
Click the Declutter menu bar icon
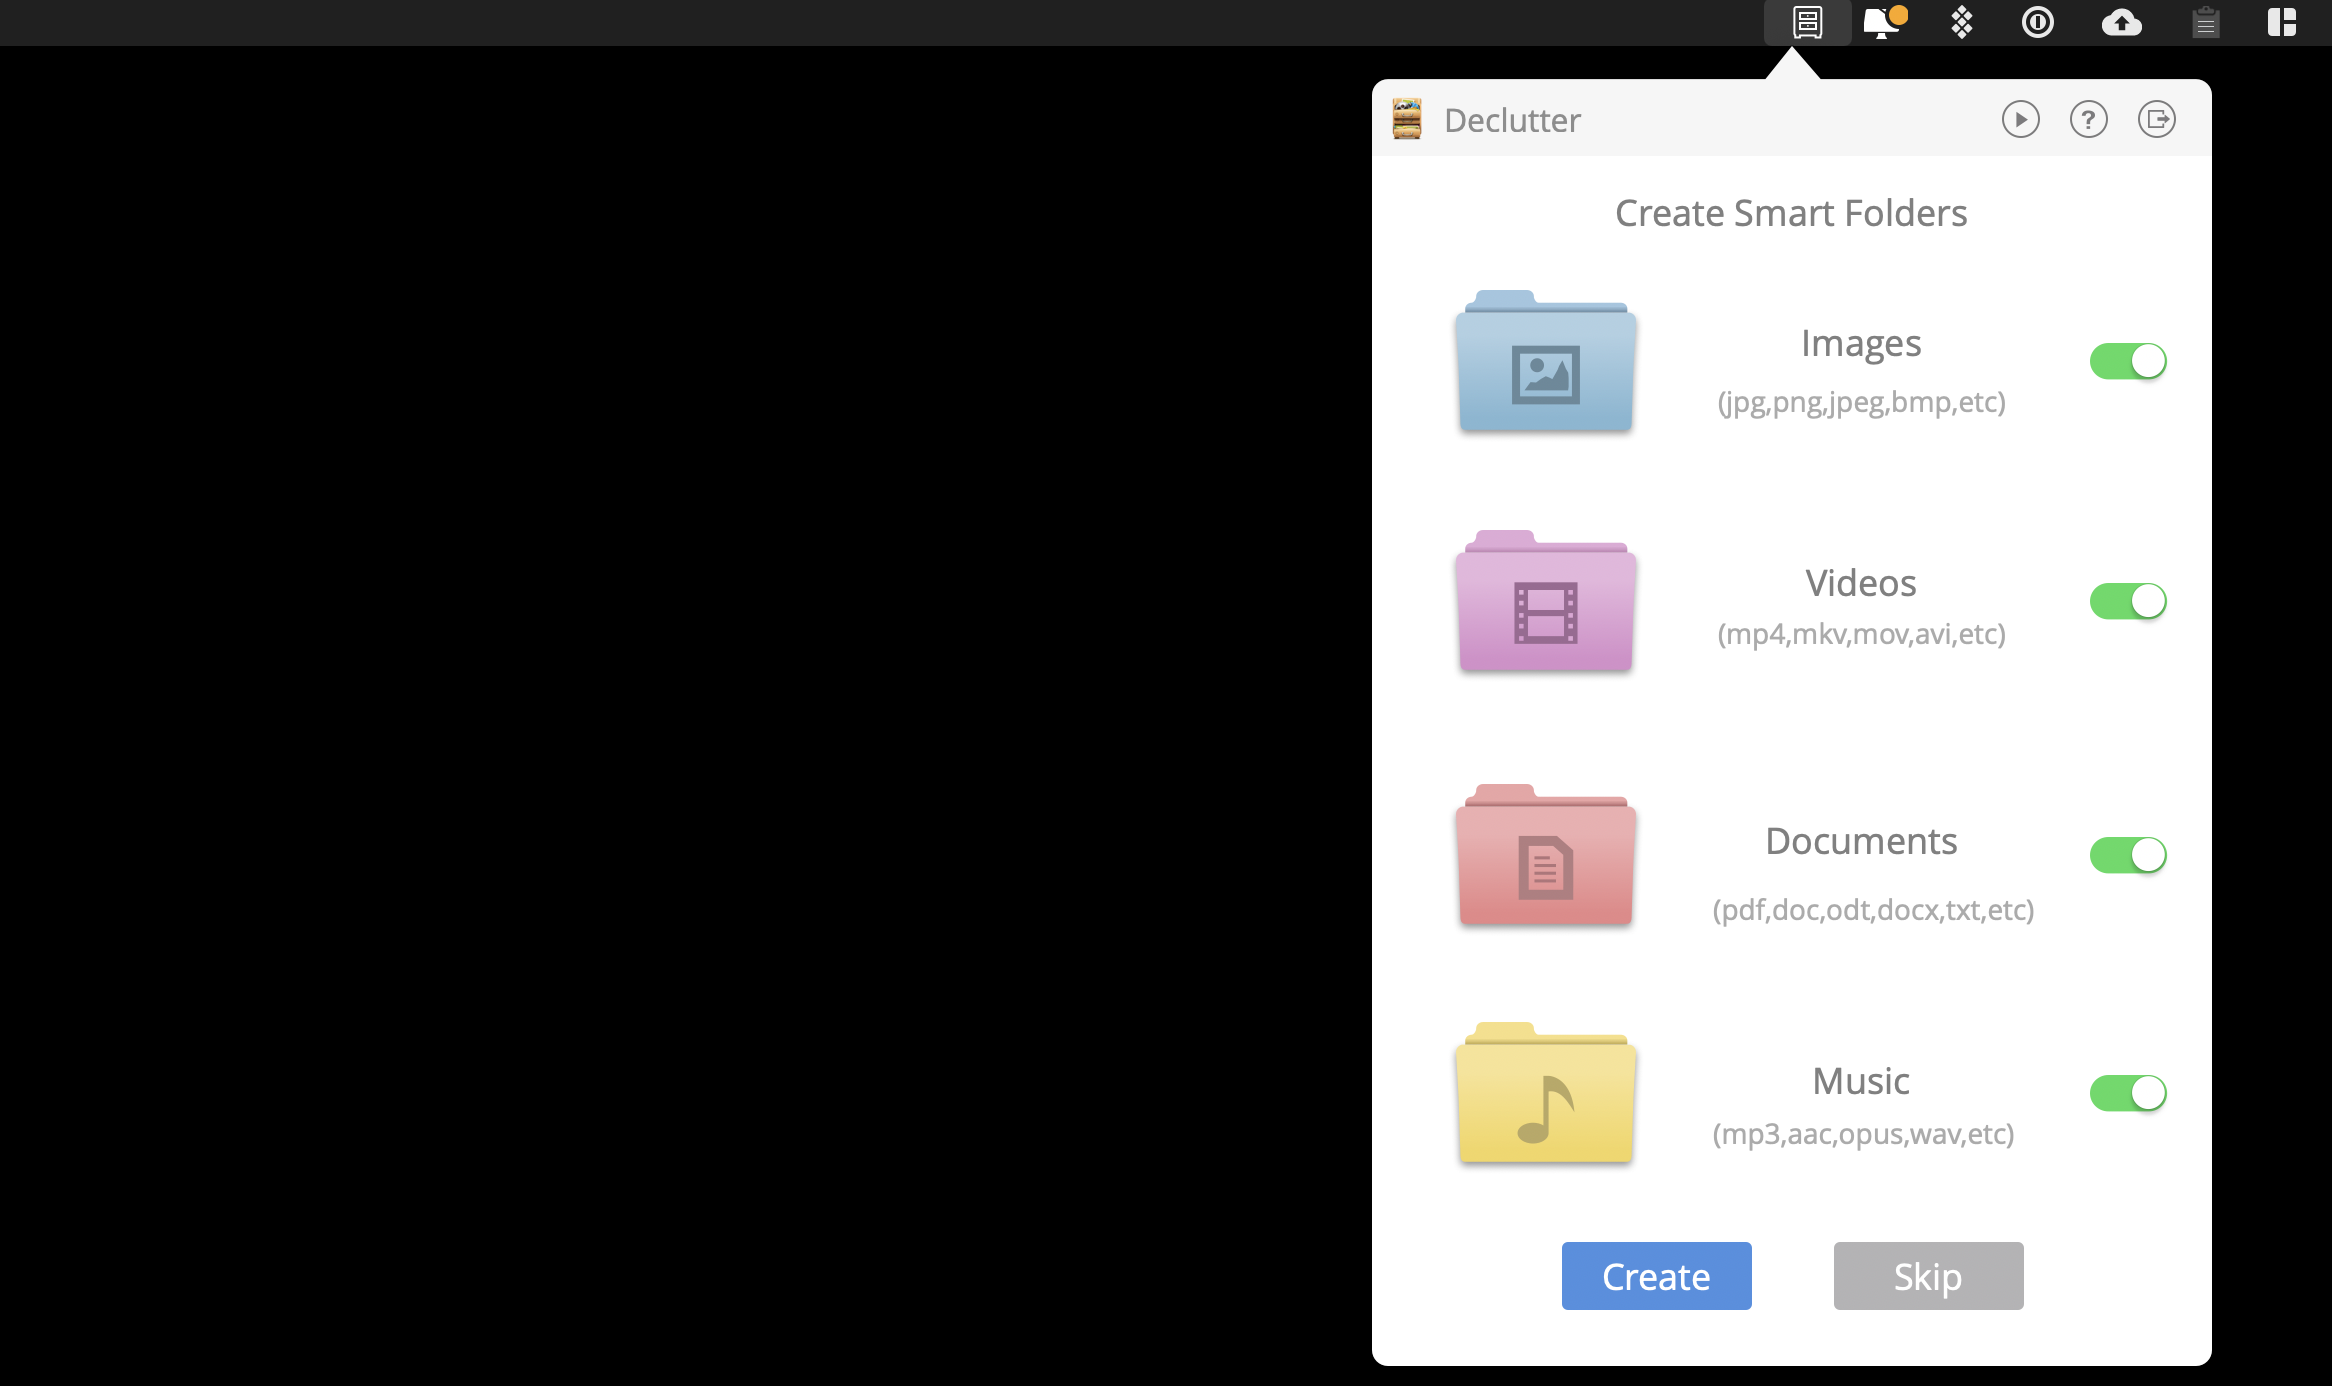coord(1807,22)
